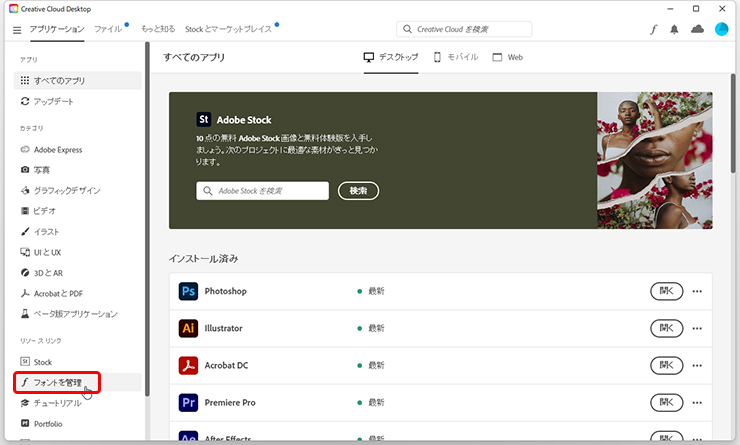Viewport: 740px width, 445px height.
Task: Click the Illustrator app icon
Action: point(188,328)
